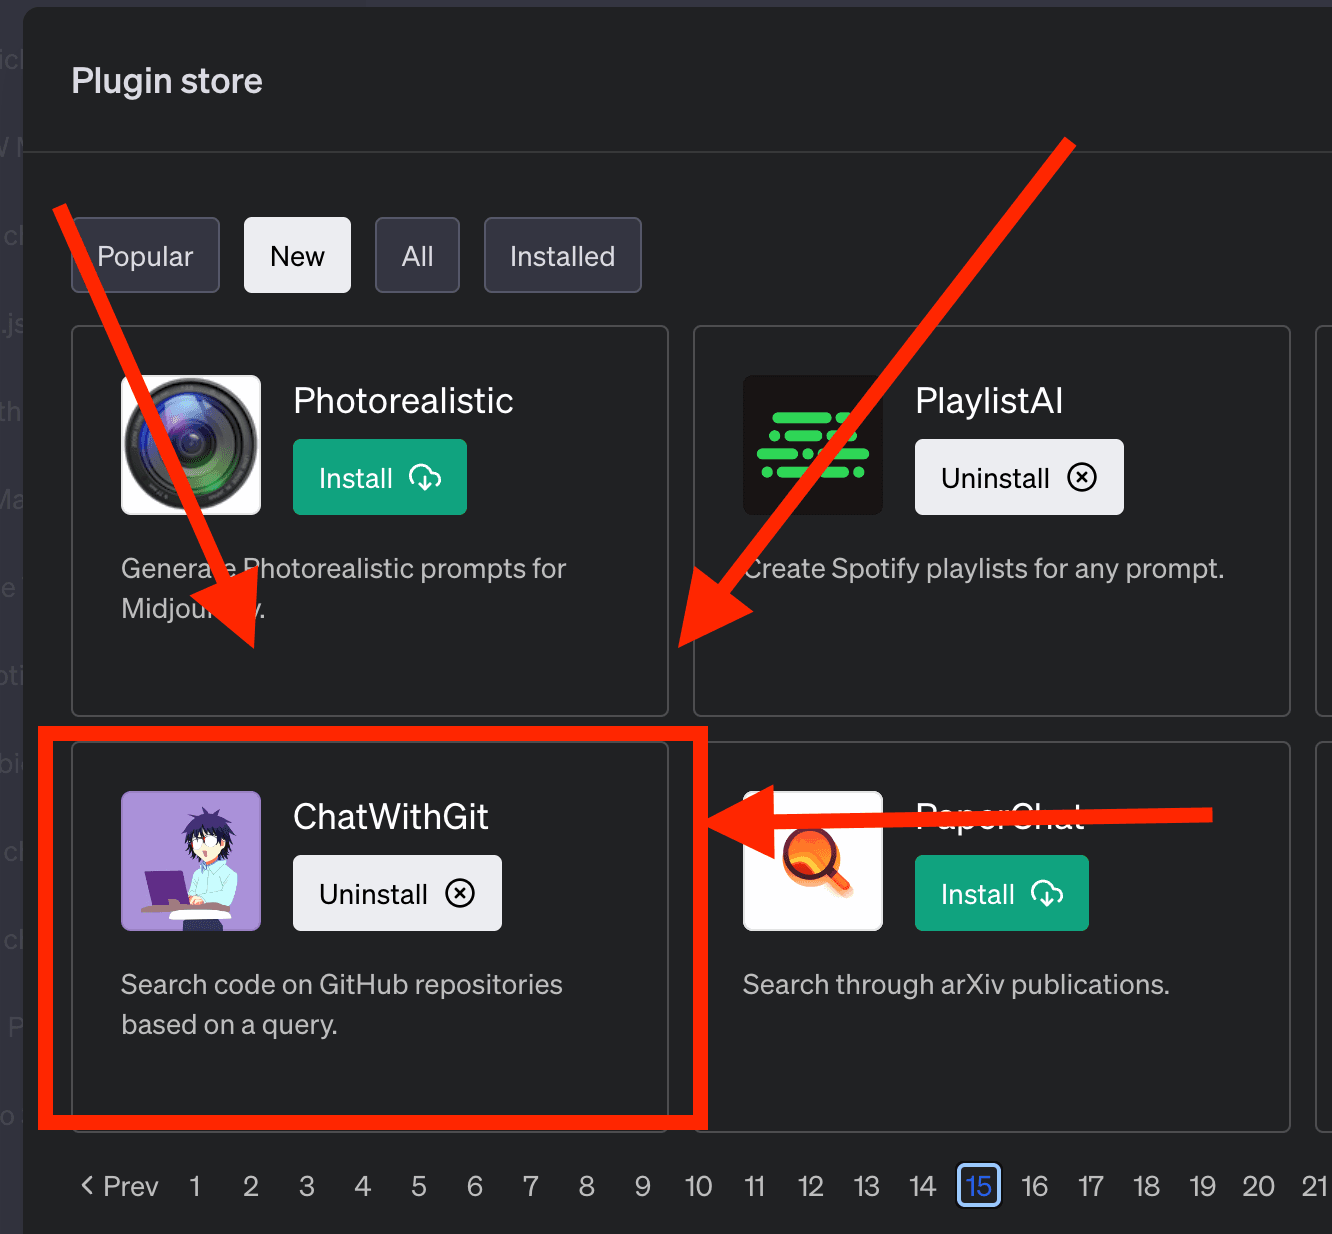Go to page 2
This screenshot has width=1332, height=1234.
[251, 1186]
